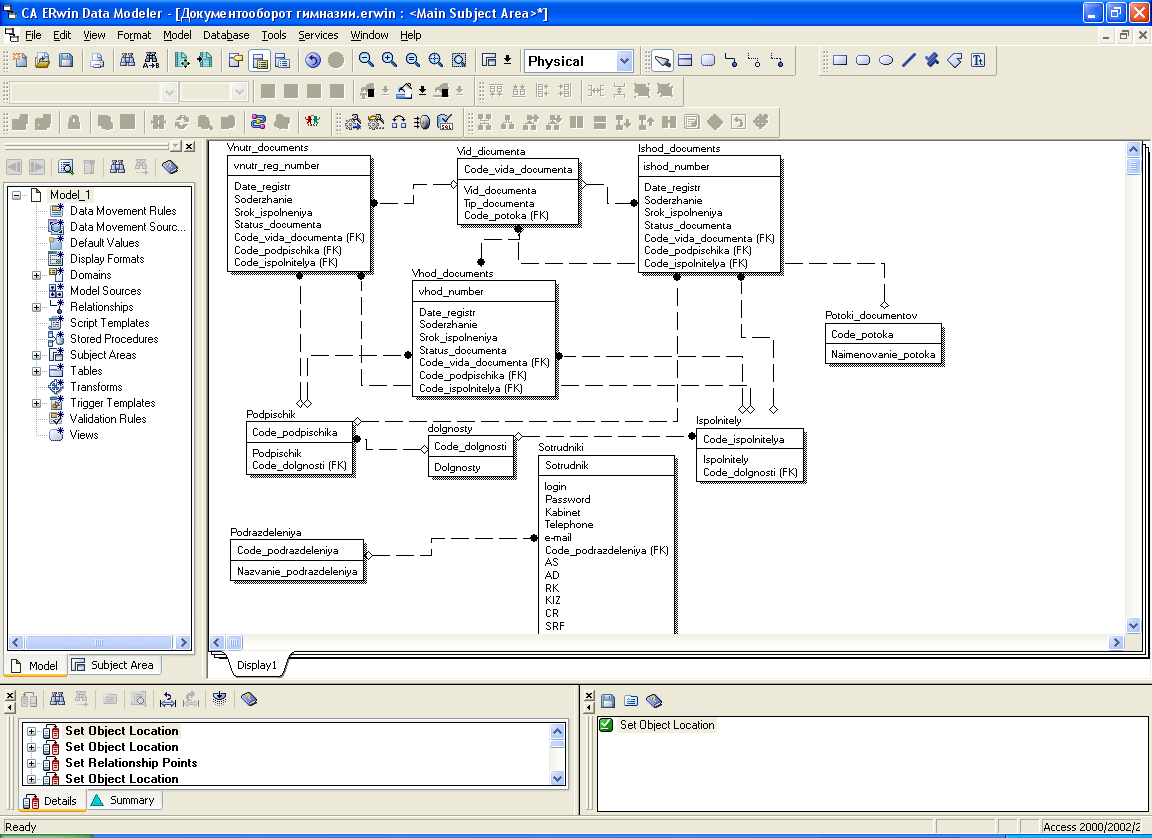Image resolution: width=1152 pixels, height=838 pixels.
Task: Click the Find binoculars icon in toolbar
Action: (x=127, y=61)
